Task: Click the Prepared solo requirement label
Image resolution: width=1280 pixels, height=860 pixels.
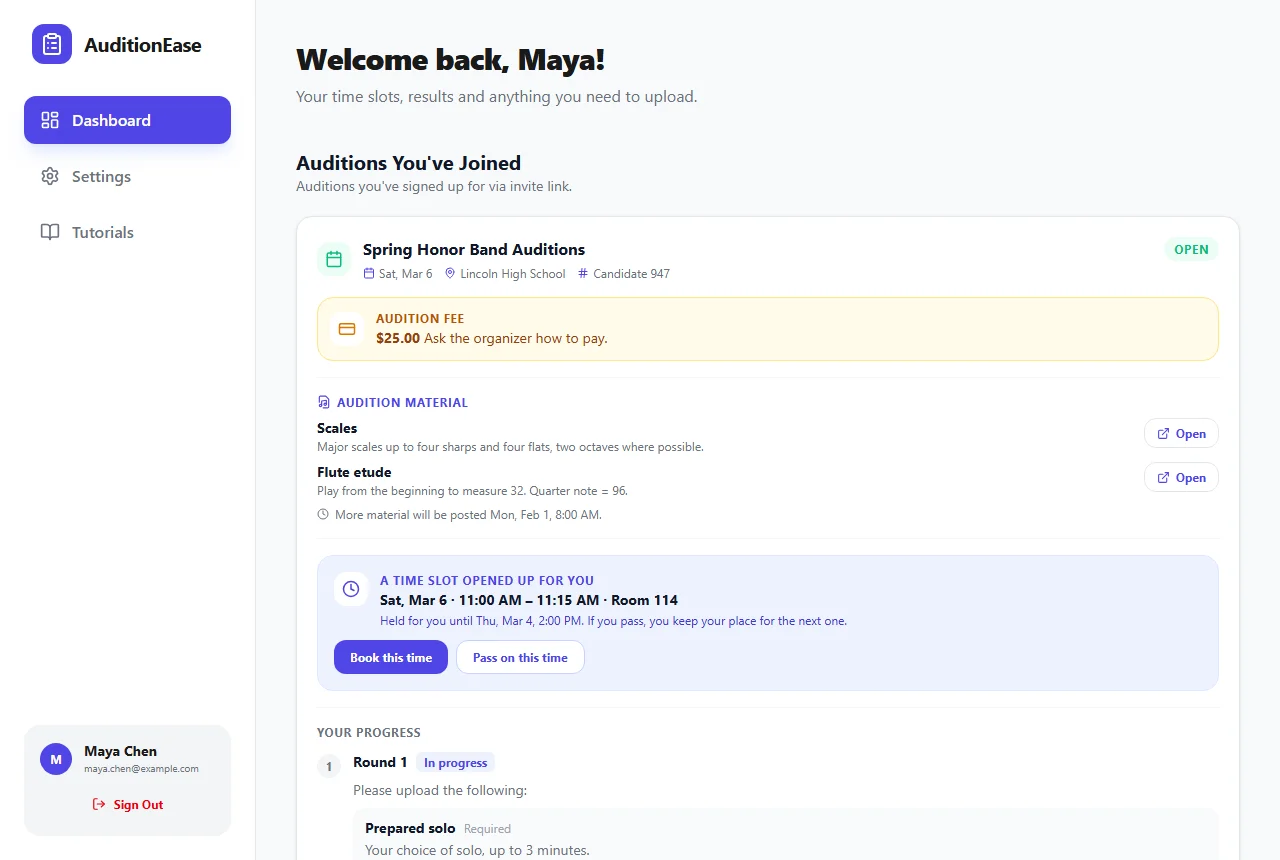Action: click(x=410, y=828)
